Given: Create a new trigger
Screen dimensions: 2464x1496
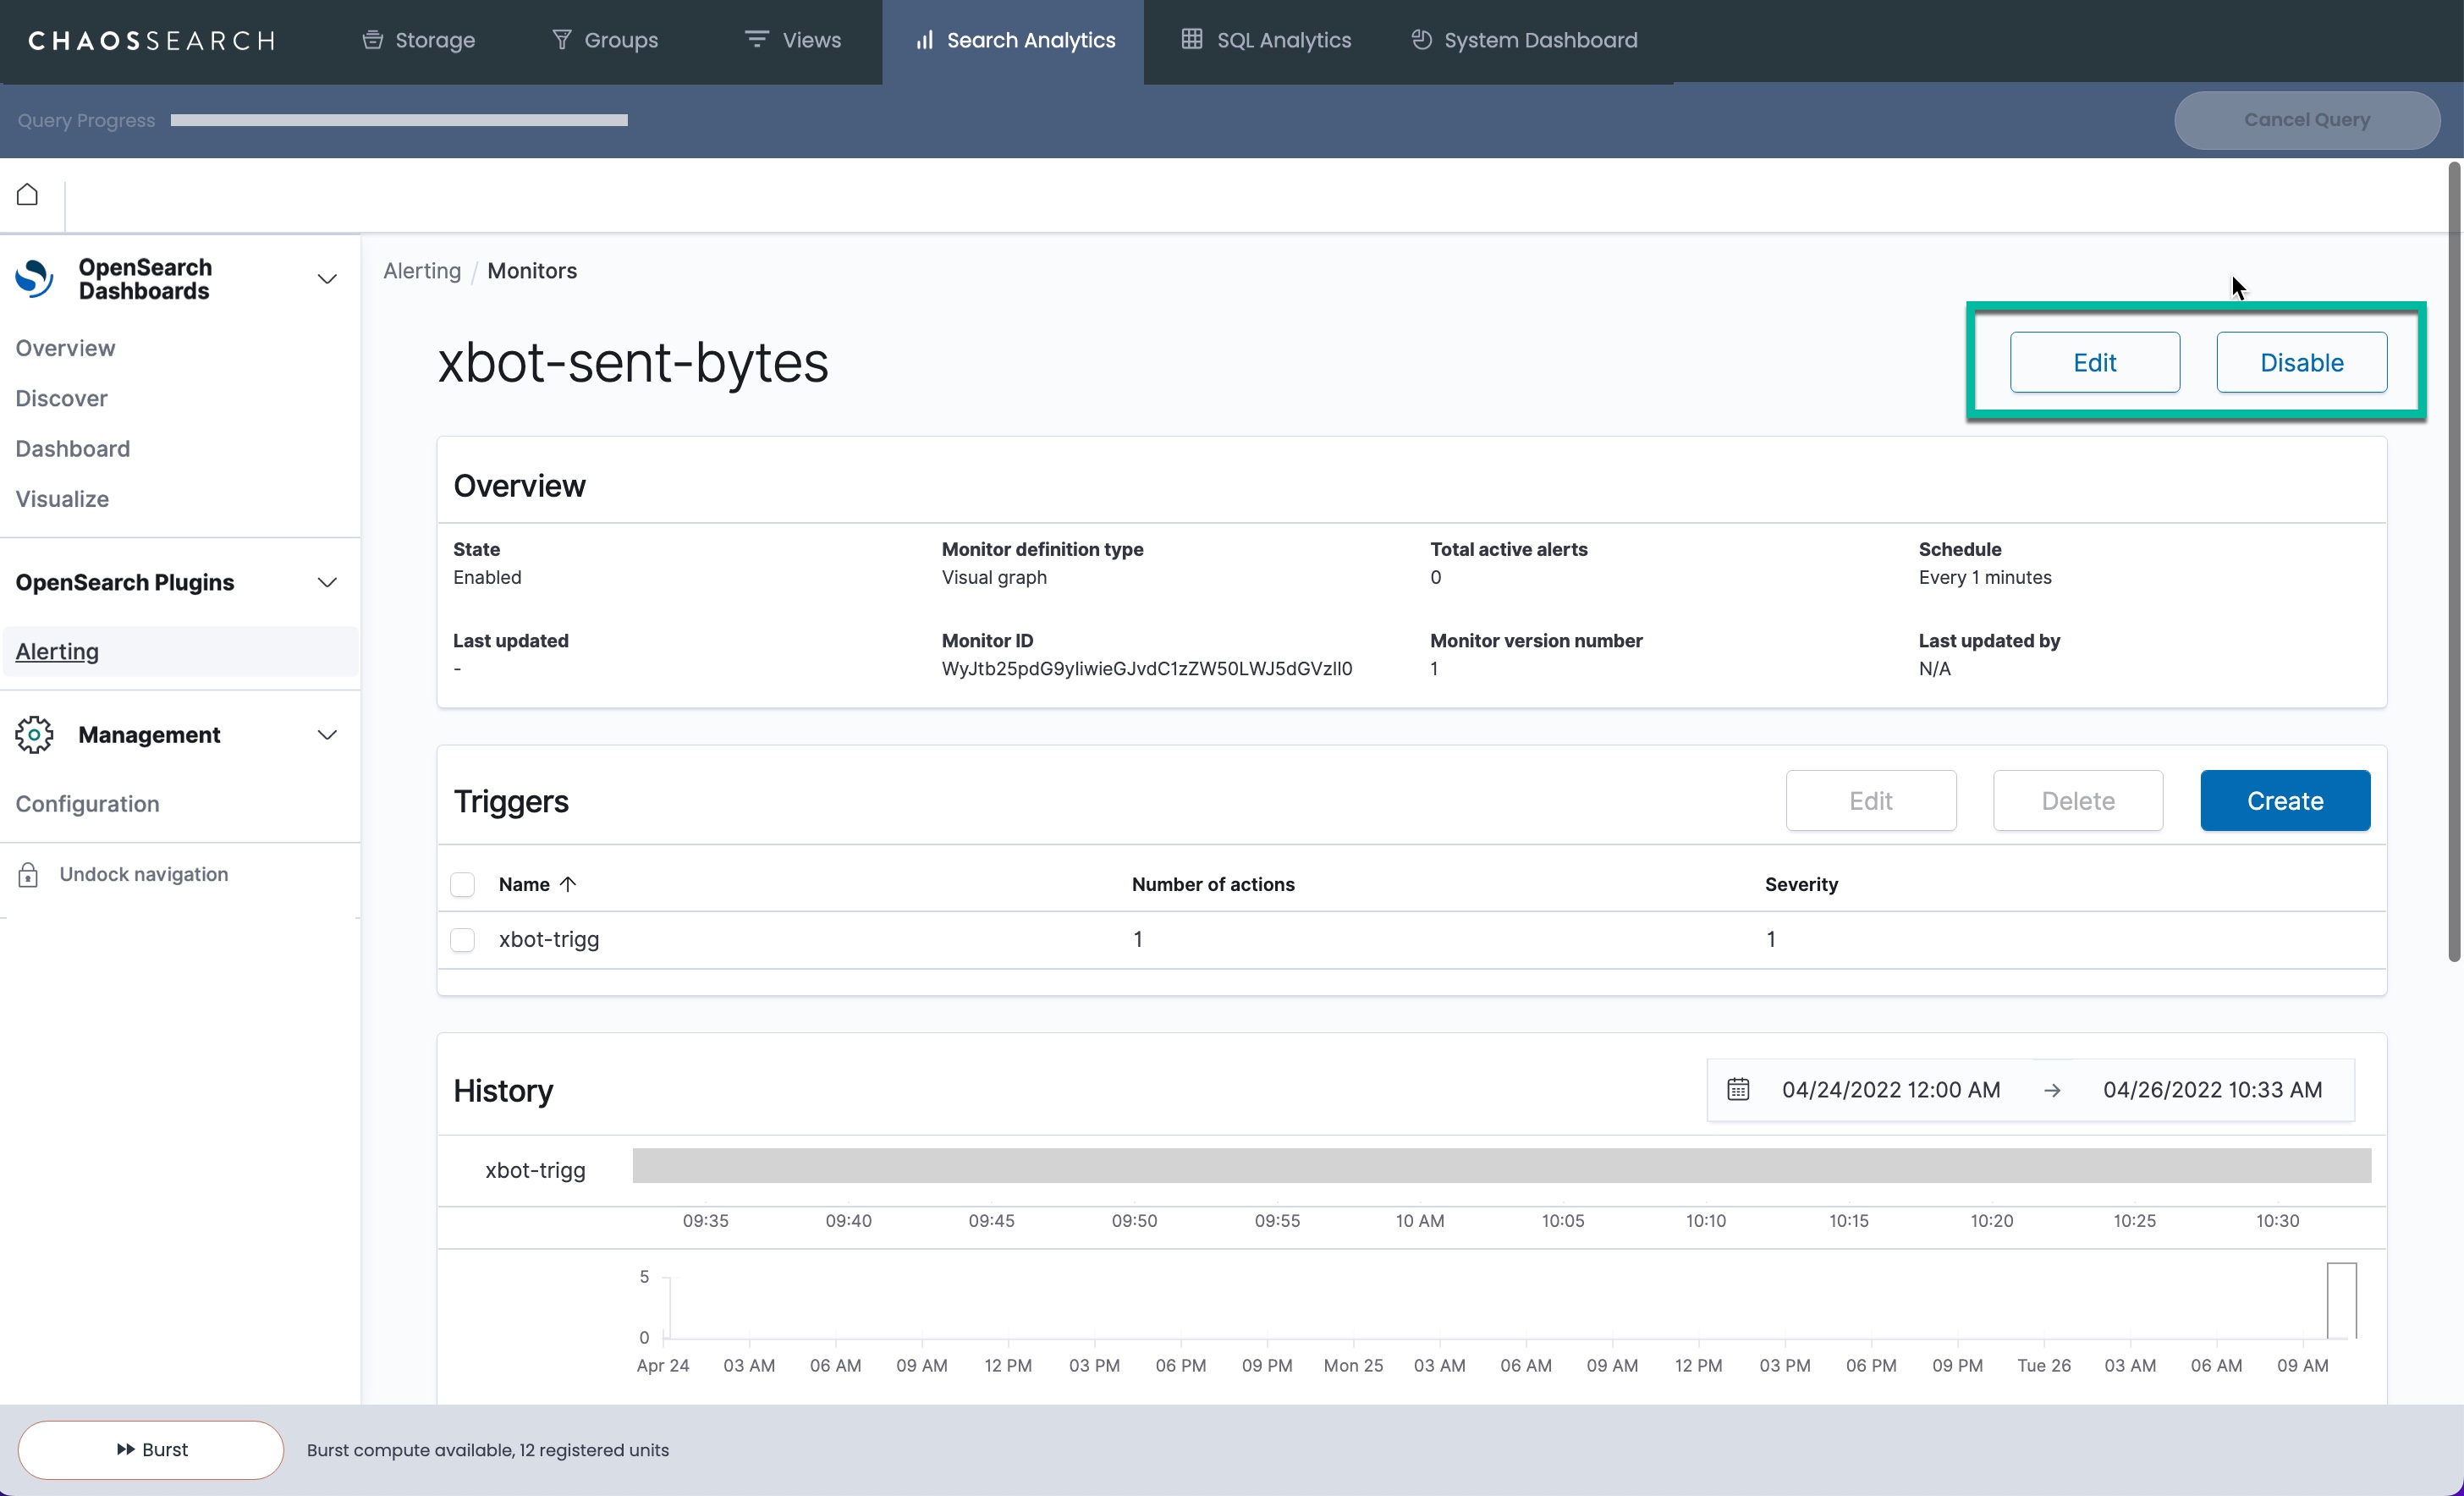Looking at the screenshot, I should (2284, 801).
